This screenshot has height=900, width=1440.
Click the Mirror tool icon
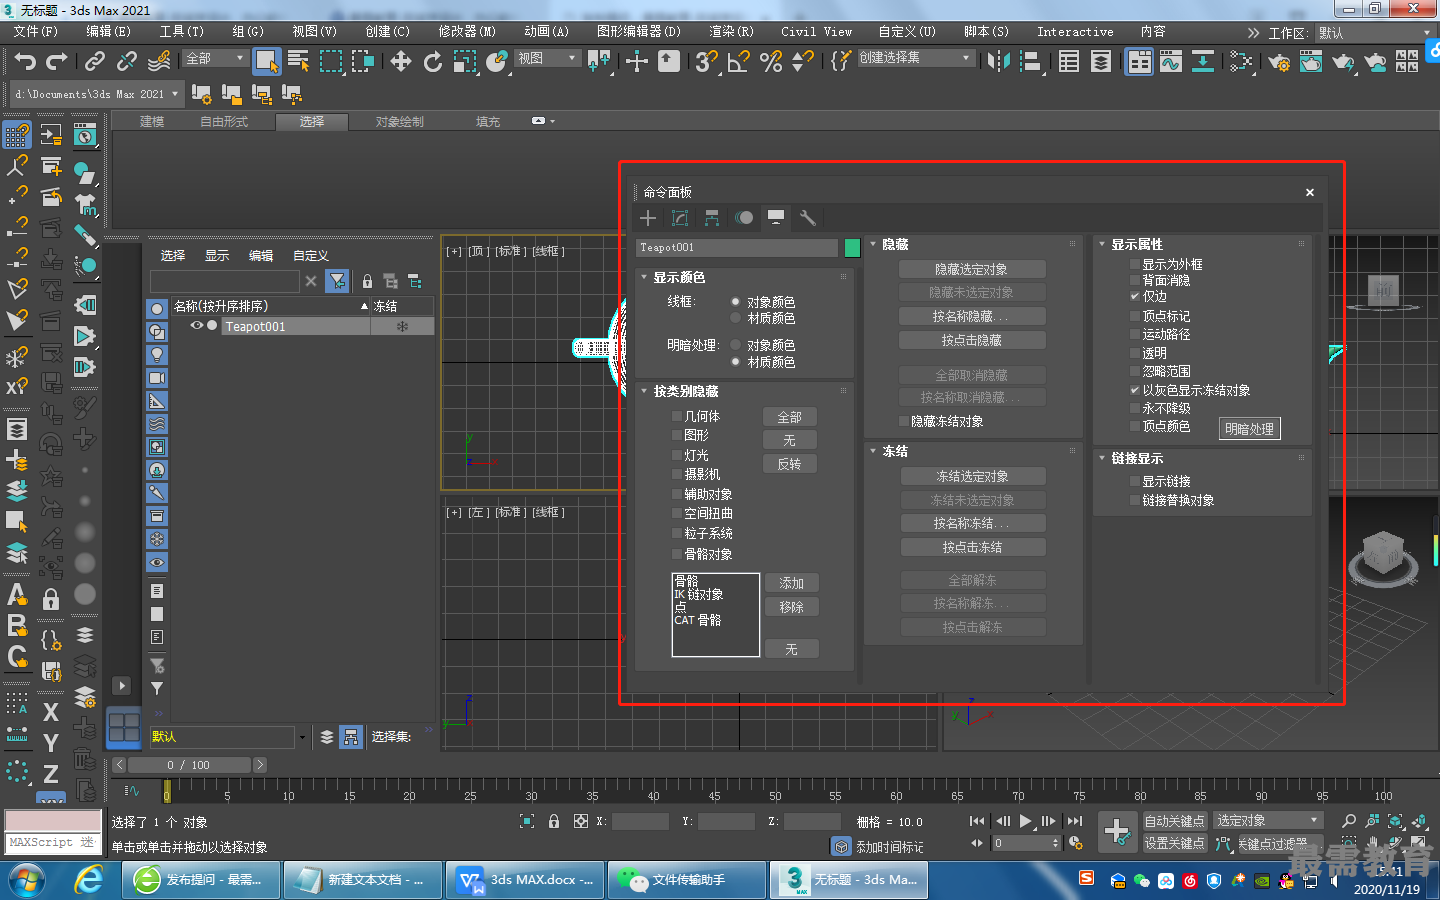click(x=998, y=62)
